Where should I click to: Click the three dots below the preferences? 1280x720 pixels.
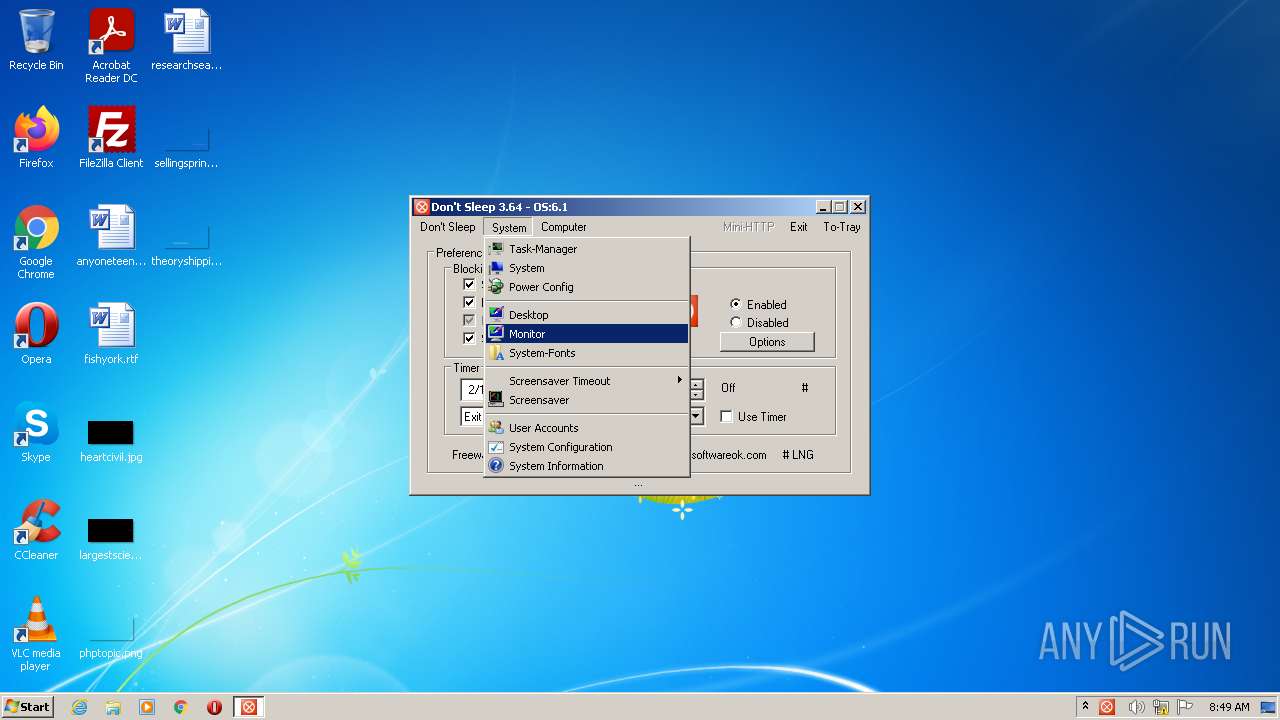click(638, 485)
